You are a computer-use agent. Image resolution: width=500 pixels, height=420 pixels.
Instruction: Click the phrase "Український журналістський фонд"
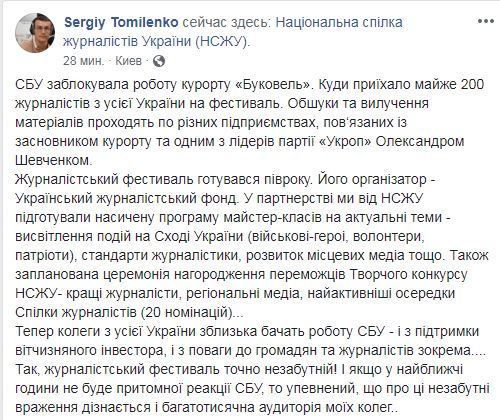pos(126,198)
